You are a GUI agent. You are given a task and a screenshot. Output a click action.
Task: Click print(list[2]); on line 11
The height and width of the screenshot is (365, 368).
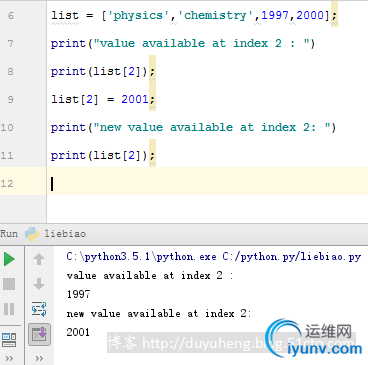[x=103, y=155]
